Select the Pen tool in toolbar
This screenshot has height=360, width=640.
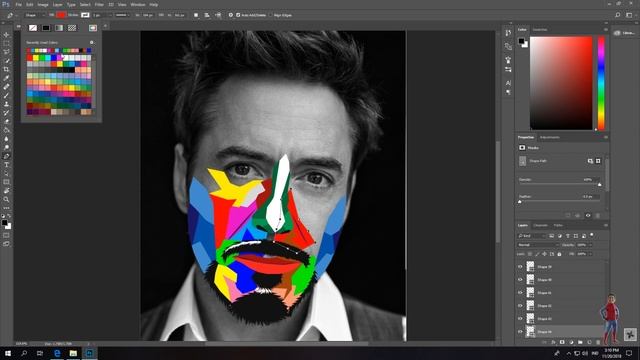[x=6, y=156]
